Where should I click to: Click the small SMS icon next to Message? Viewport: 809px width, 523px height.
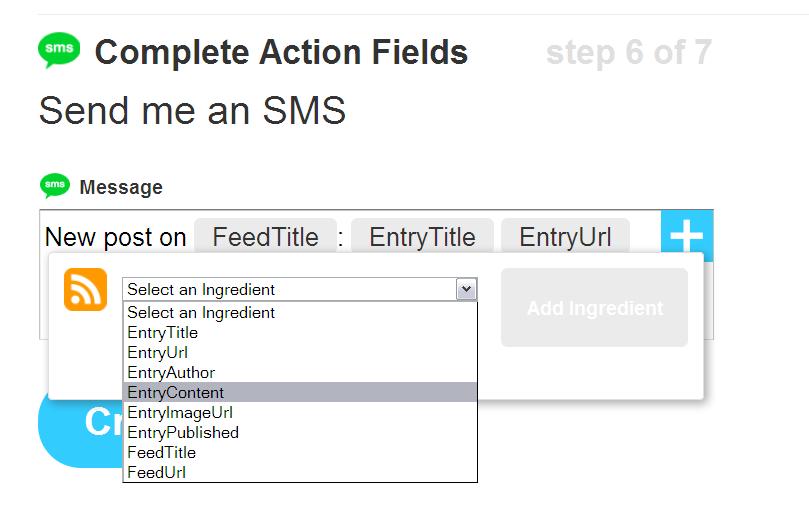point(55,186)
